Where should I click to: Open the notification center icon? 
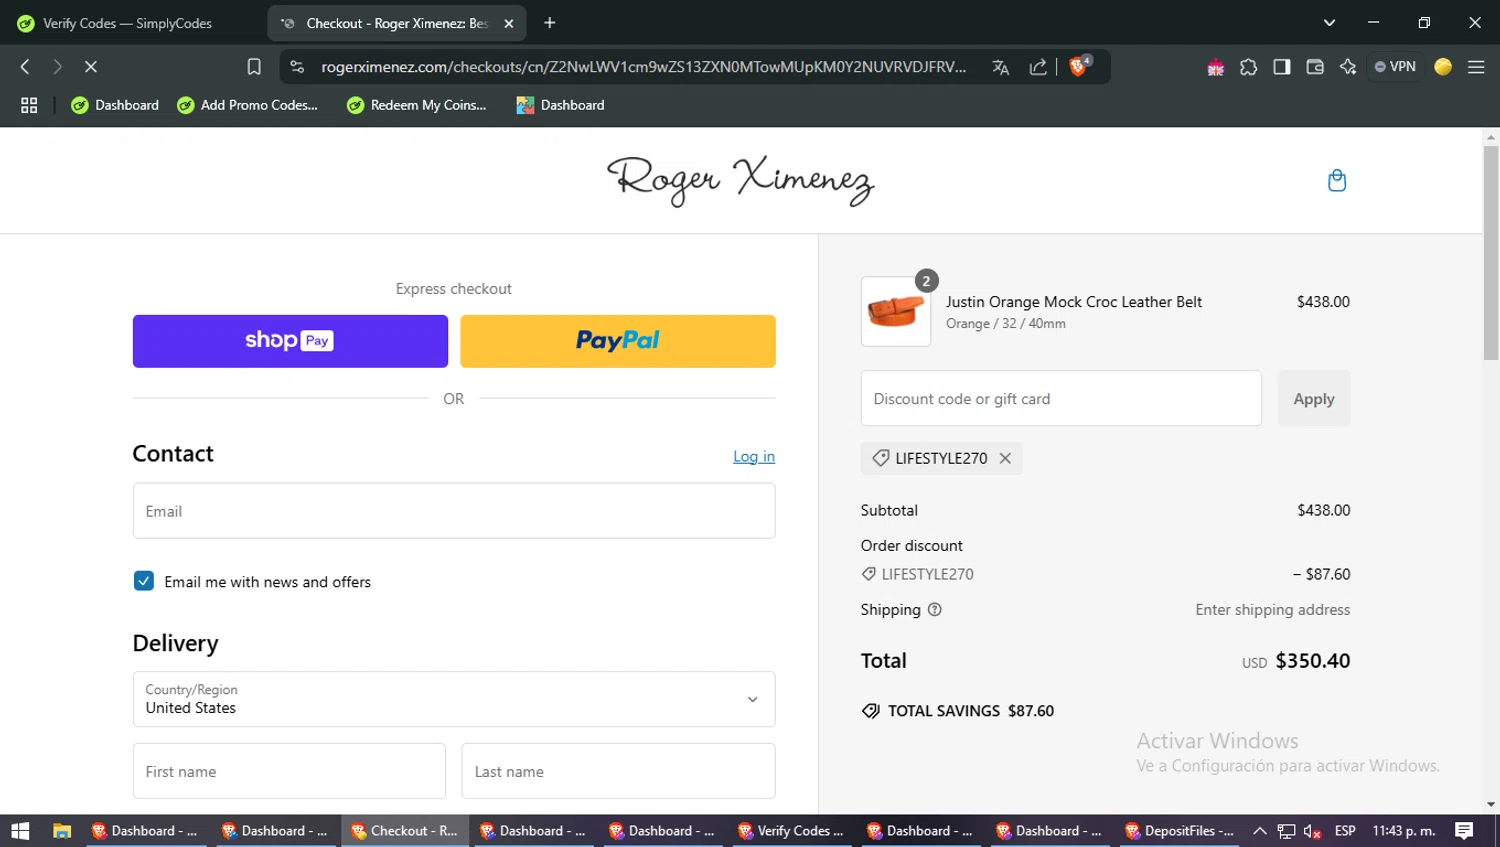tap(1464, 831)
